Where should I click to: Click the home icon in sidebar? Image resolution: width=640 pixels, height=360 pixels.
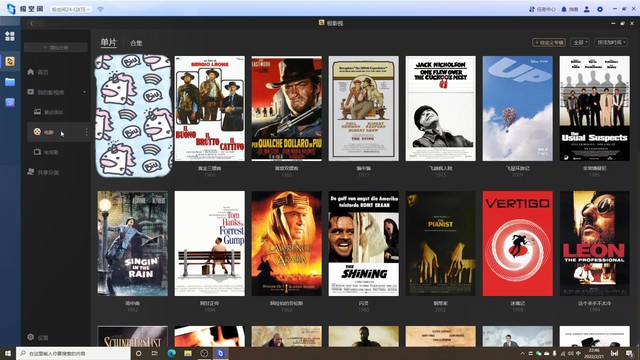(x=31, y=72)
